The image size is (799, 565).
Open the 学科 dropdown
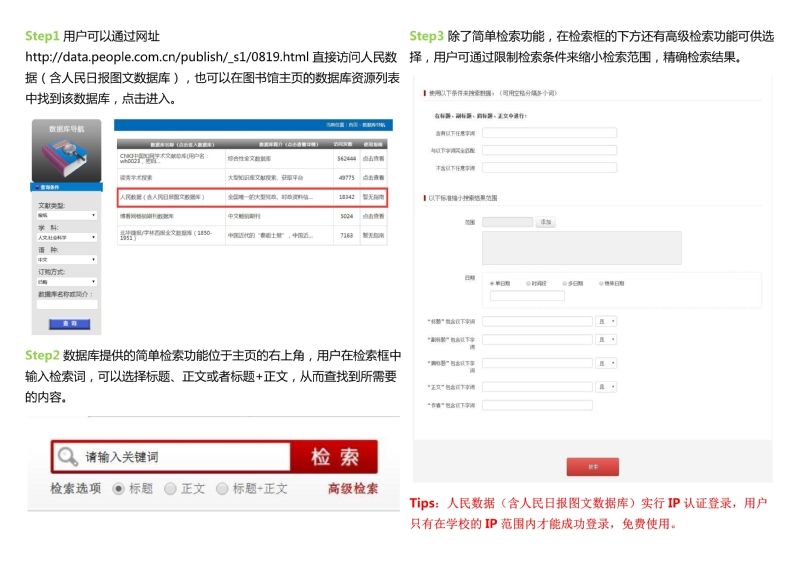(67, 237)
